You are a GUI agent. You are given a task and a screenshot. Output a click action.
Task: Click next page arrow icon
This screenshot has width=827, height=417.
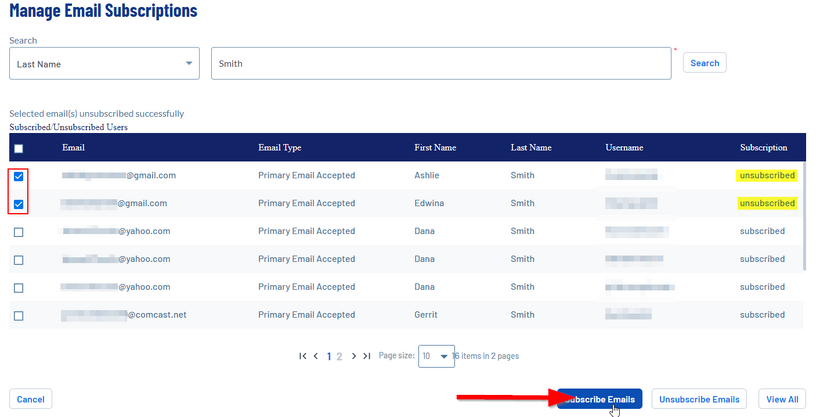pos(353,356)
